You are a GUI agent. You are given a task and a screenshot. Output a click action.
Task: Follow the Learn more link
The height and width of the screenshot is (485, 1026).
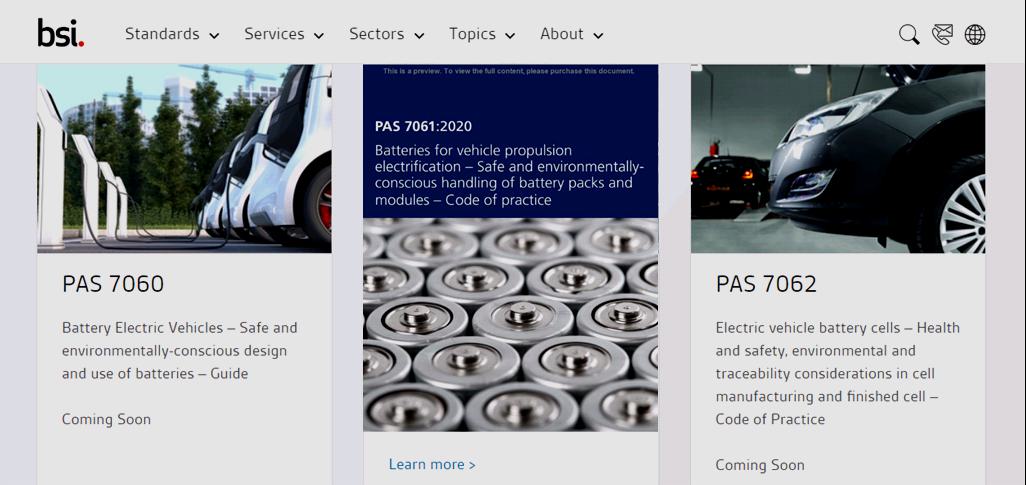(432, 464)
